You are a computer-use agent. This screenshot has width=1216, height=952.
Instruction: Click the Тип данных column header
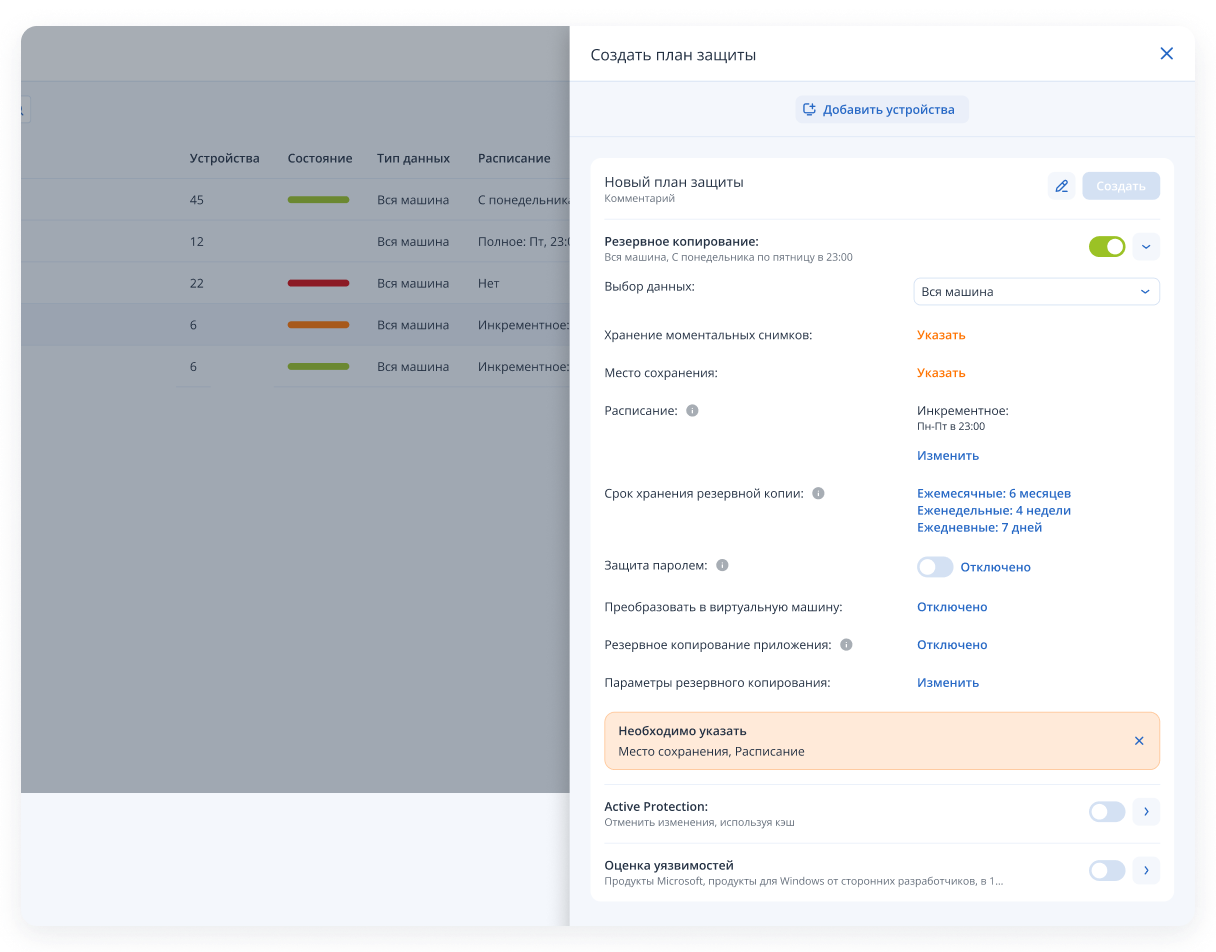pyautogui.click(x=414, y=158)
